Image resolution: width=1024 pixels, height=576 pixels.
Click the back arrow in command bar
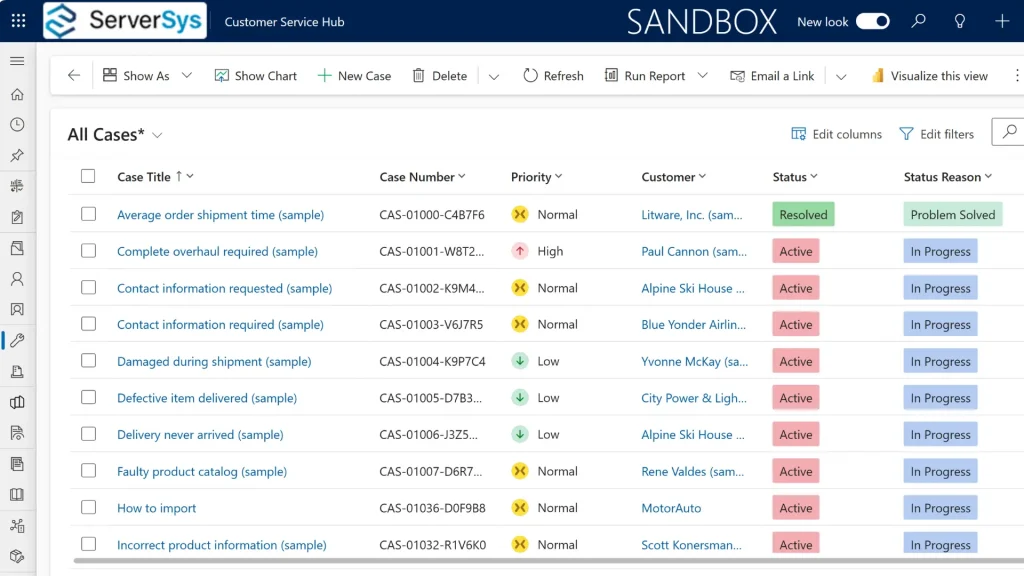pos(73,76)
